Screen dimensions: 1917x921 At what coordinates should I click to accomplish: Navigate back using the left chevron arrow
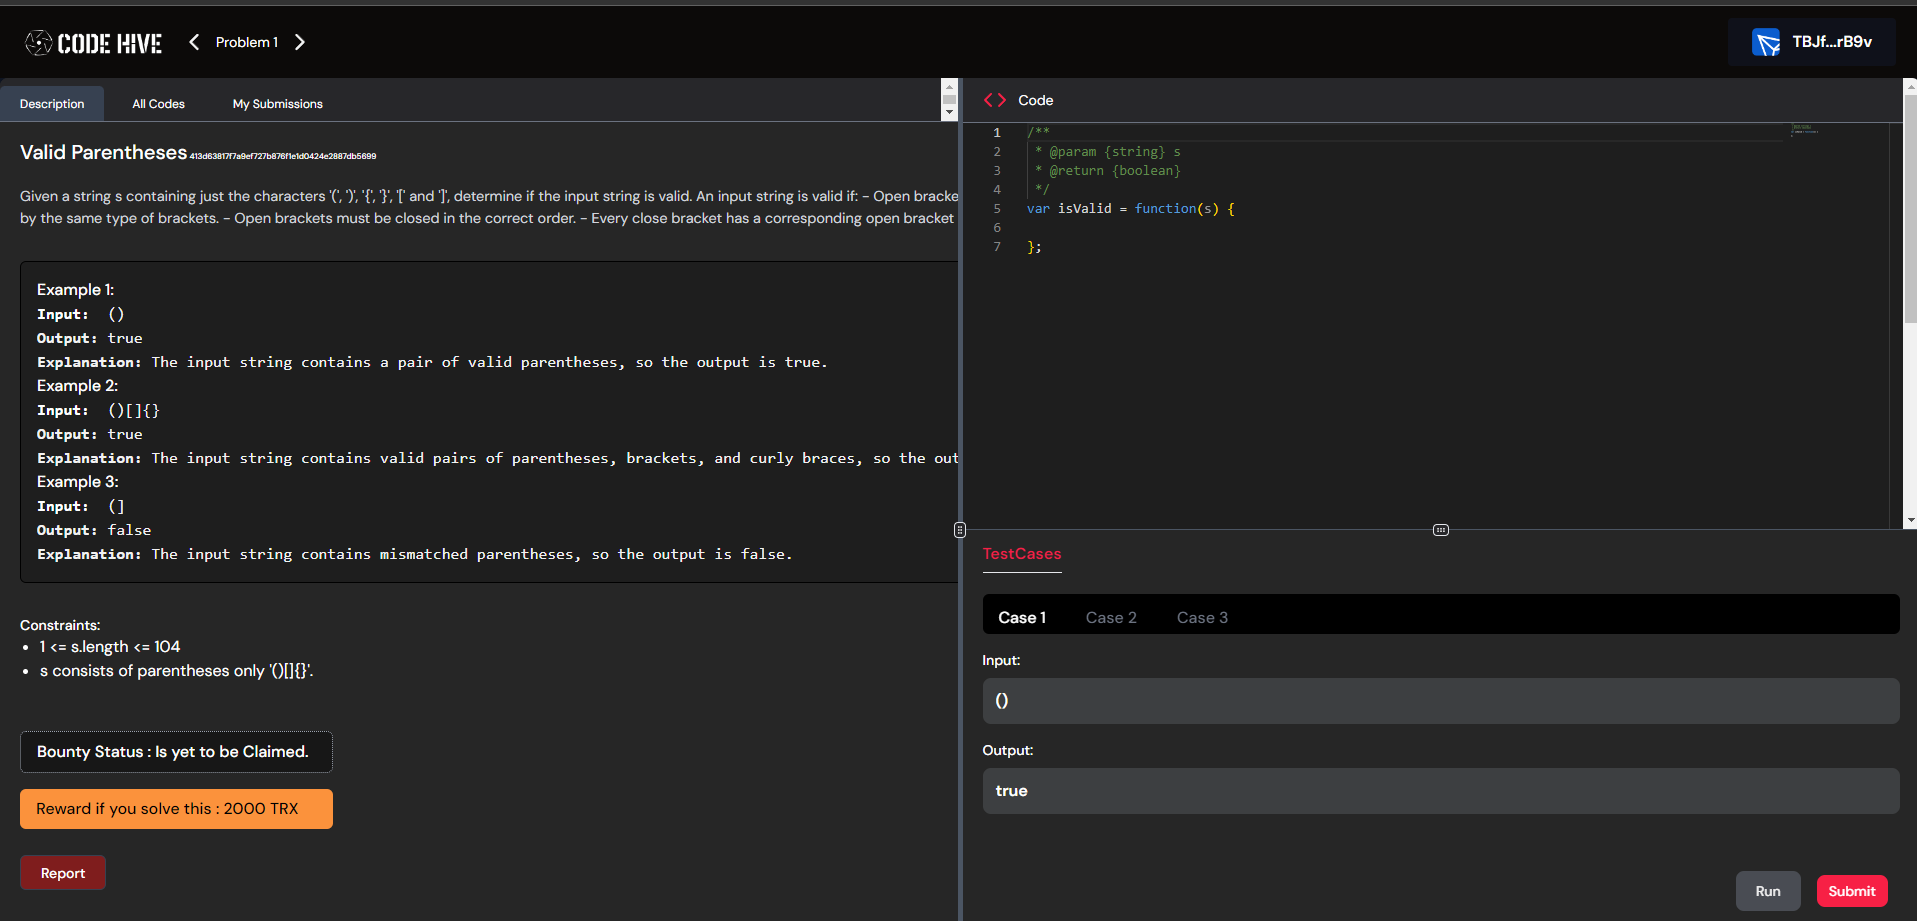[193, 42]
